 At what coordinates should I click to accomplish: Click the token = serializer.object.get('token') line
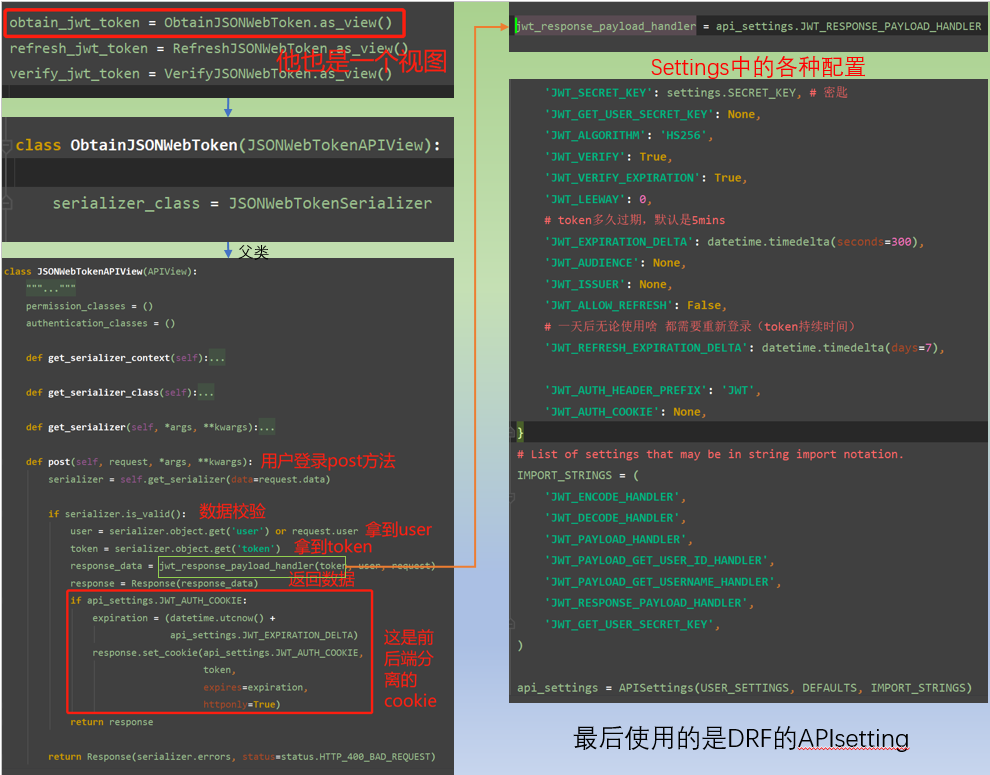click(175, 549)
